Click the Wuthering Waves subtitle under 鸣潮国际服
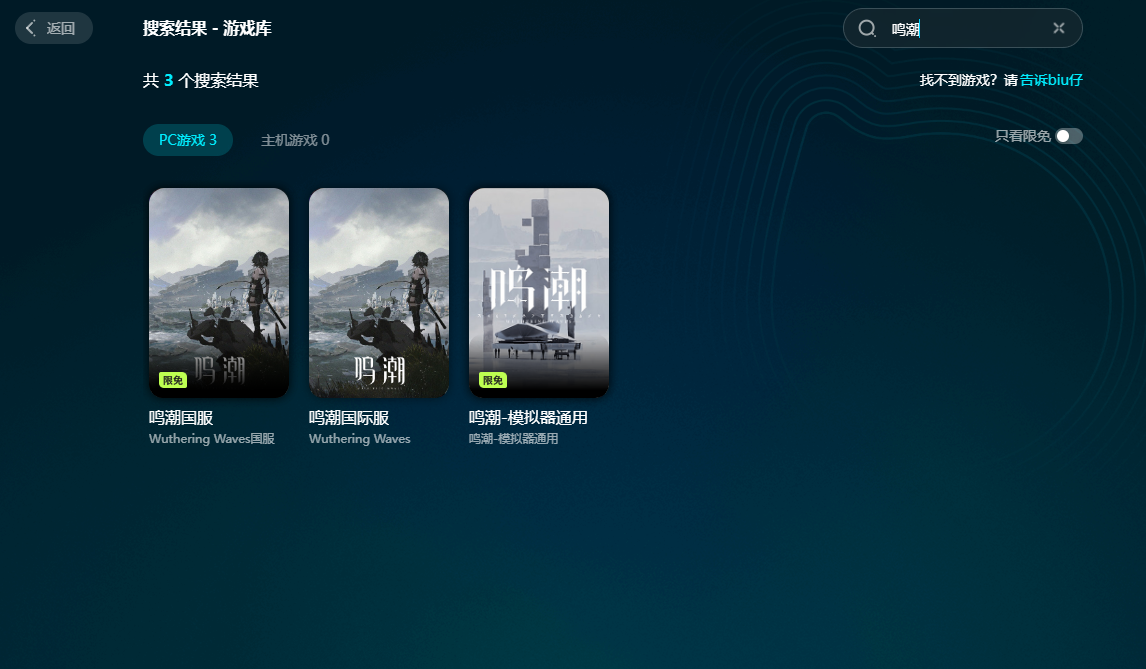The width and height of the screenshot is (1146, 669). (360, 439)
